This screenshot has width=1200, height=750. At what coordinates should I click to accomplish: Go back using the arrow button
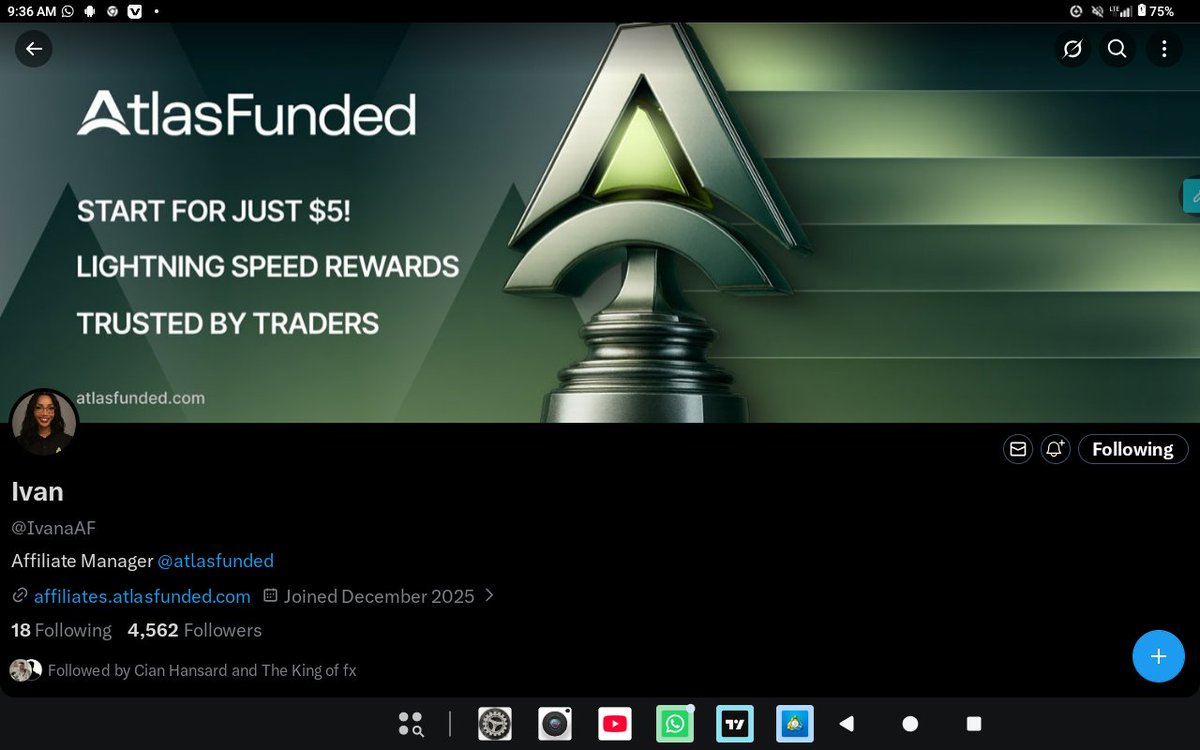34,49
